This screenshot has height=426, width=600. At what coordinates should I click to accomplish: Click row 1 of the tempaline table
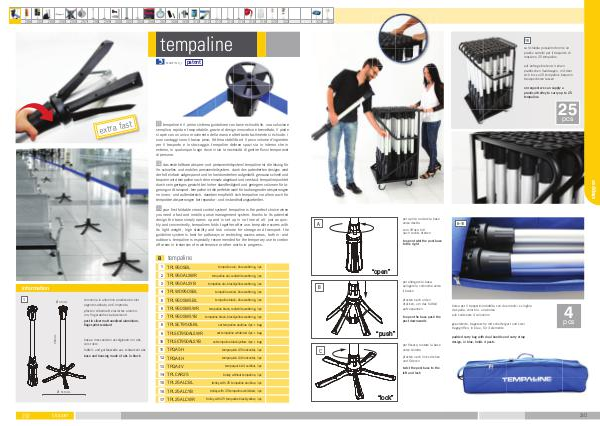222,267
